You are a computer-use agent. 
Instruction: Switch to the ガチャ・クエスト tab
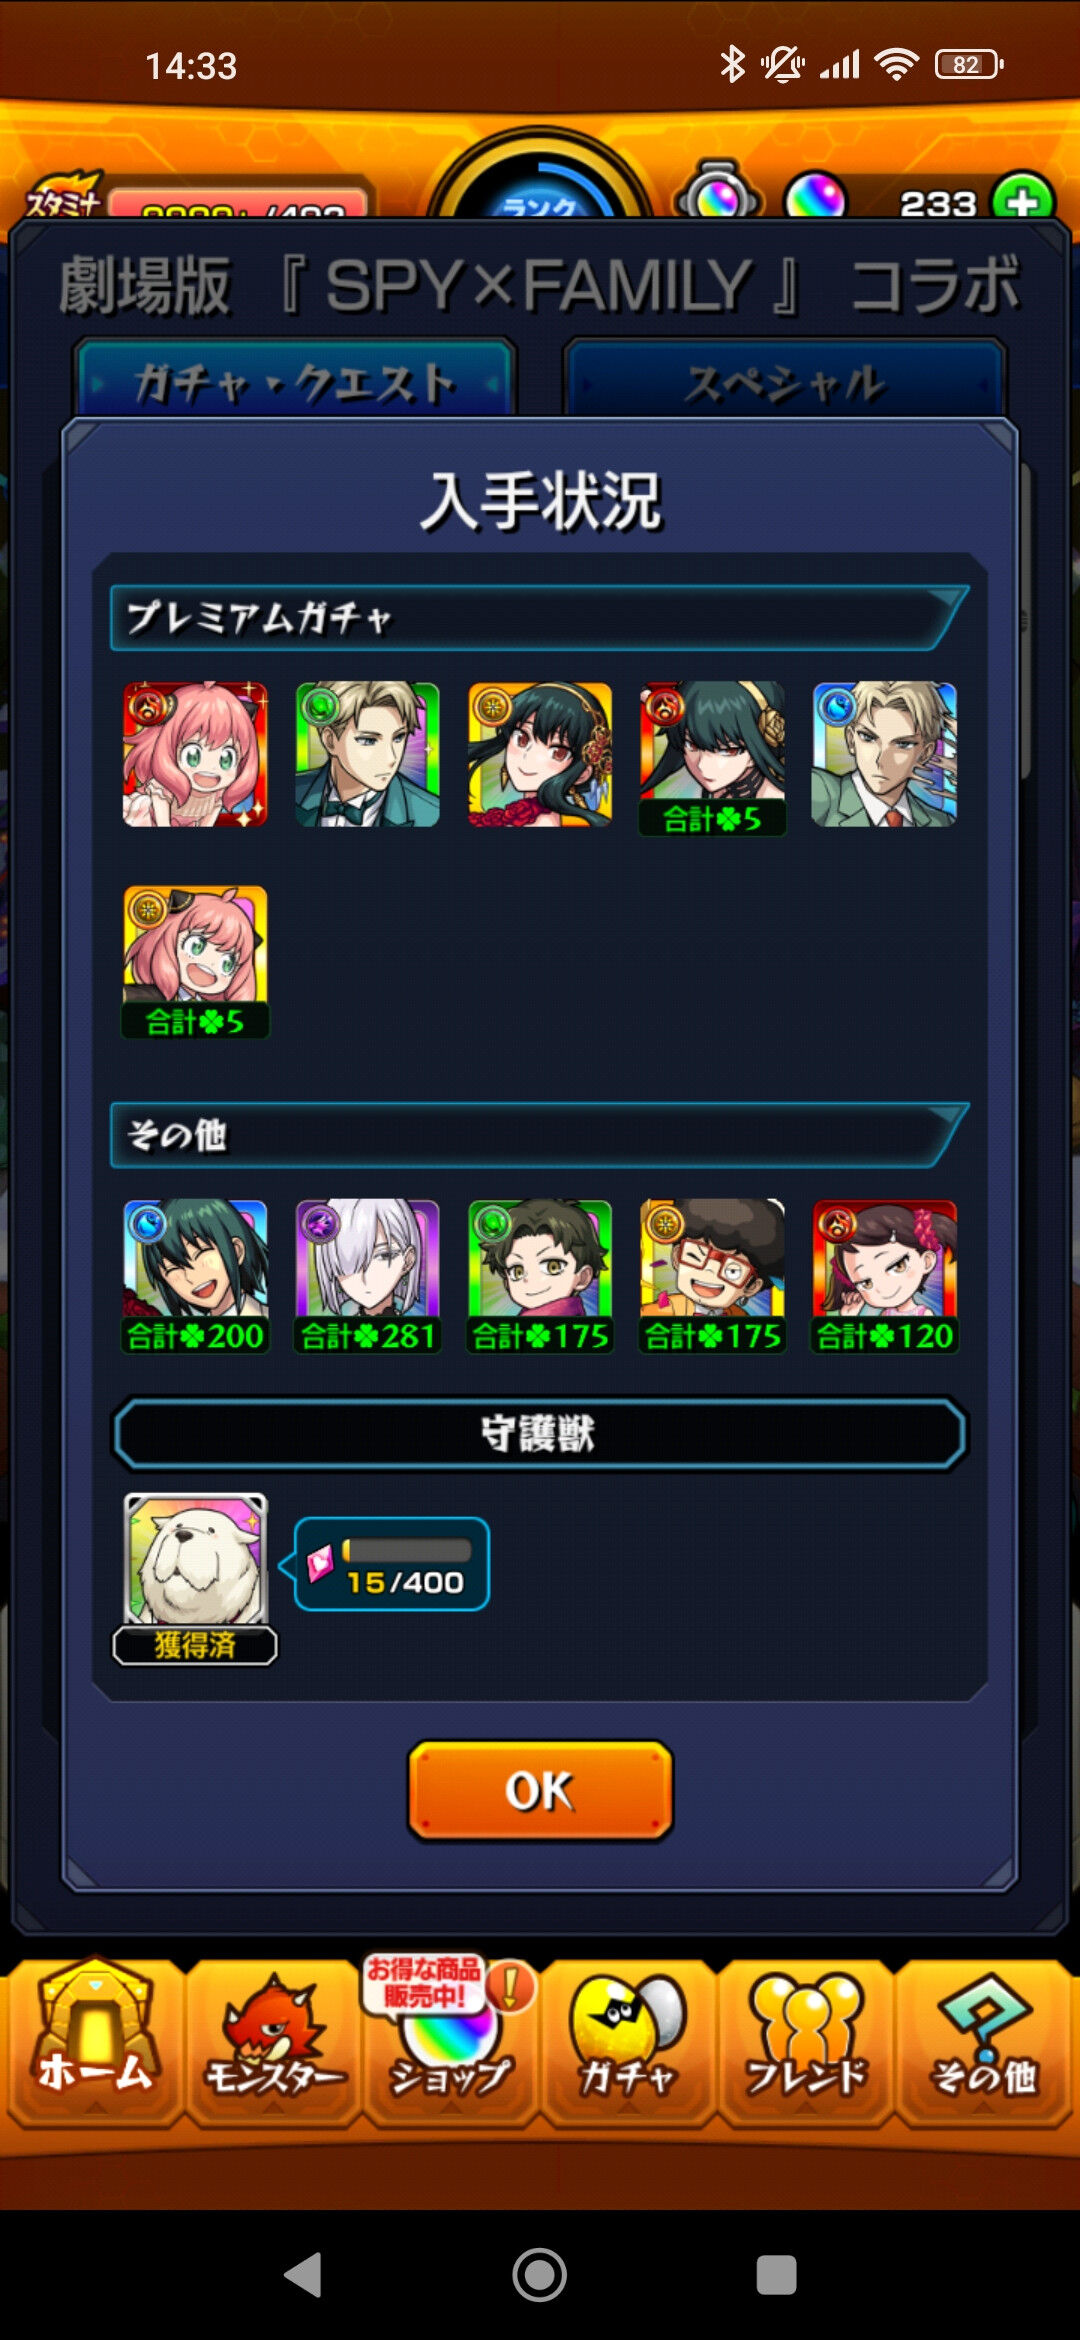click(295, 381)
